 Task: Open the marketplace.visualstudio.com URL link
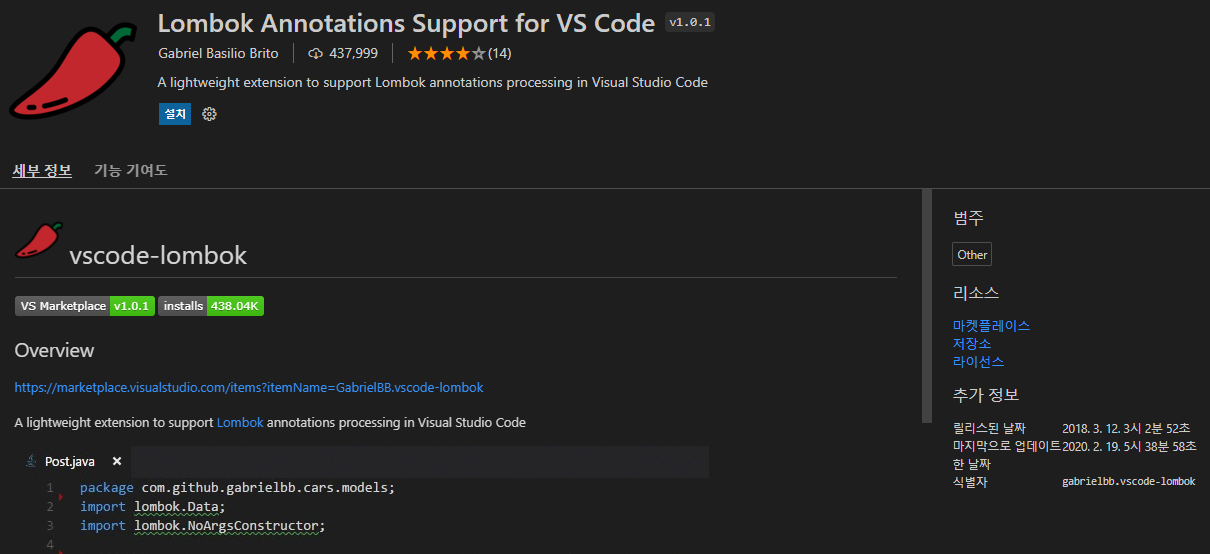coord(249,387)
